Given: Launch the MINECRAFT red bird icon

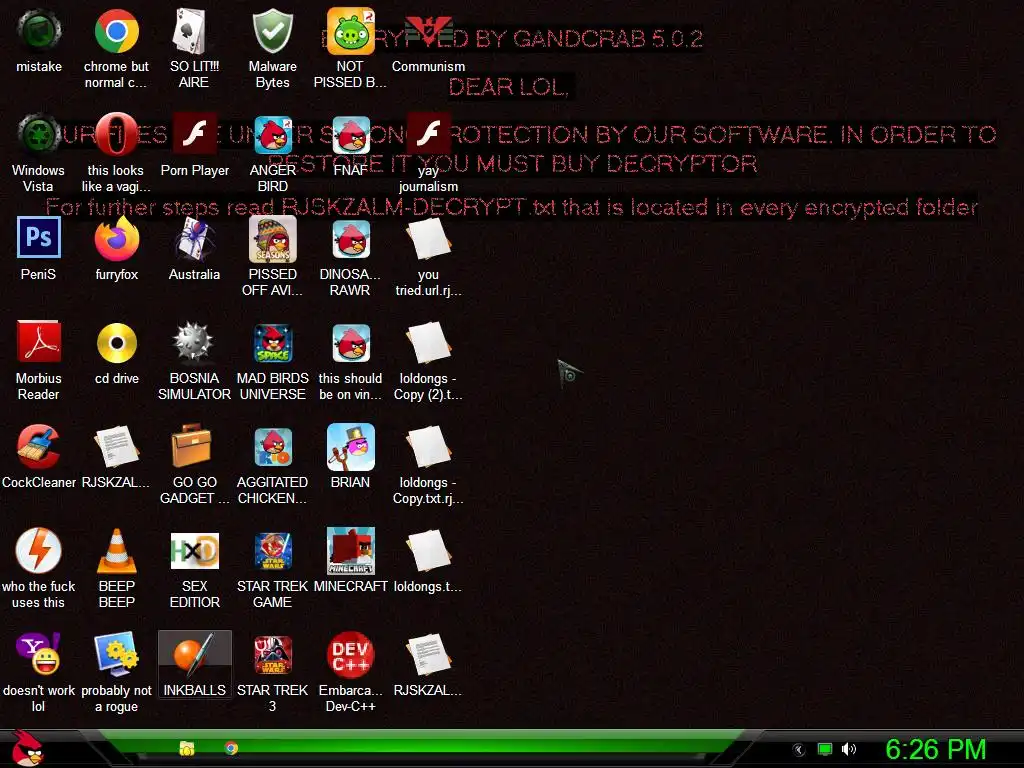Looking at the screenshot, I should (x=350, y=551).
